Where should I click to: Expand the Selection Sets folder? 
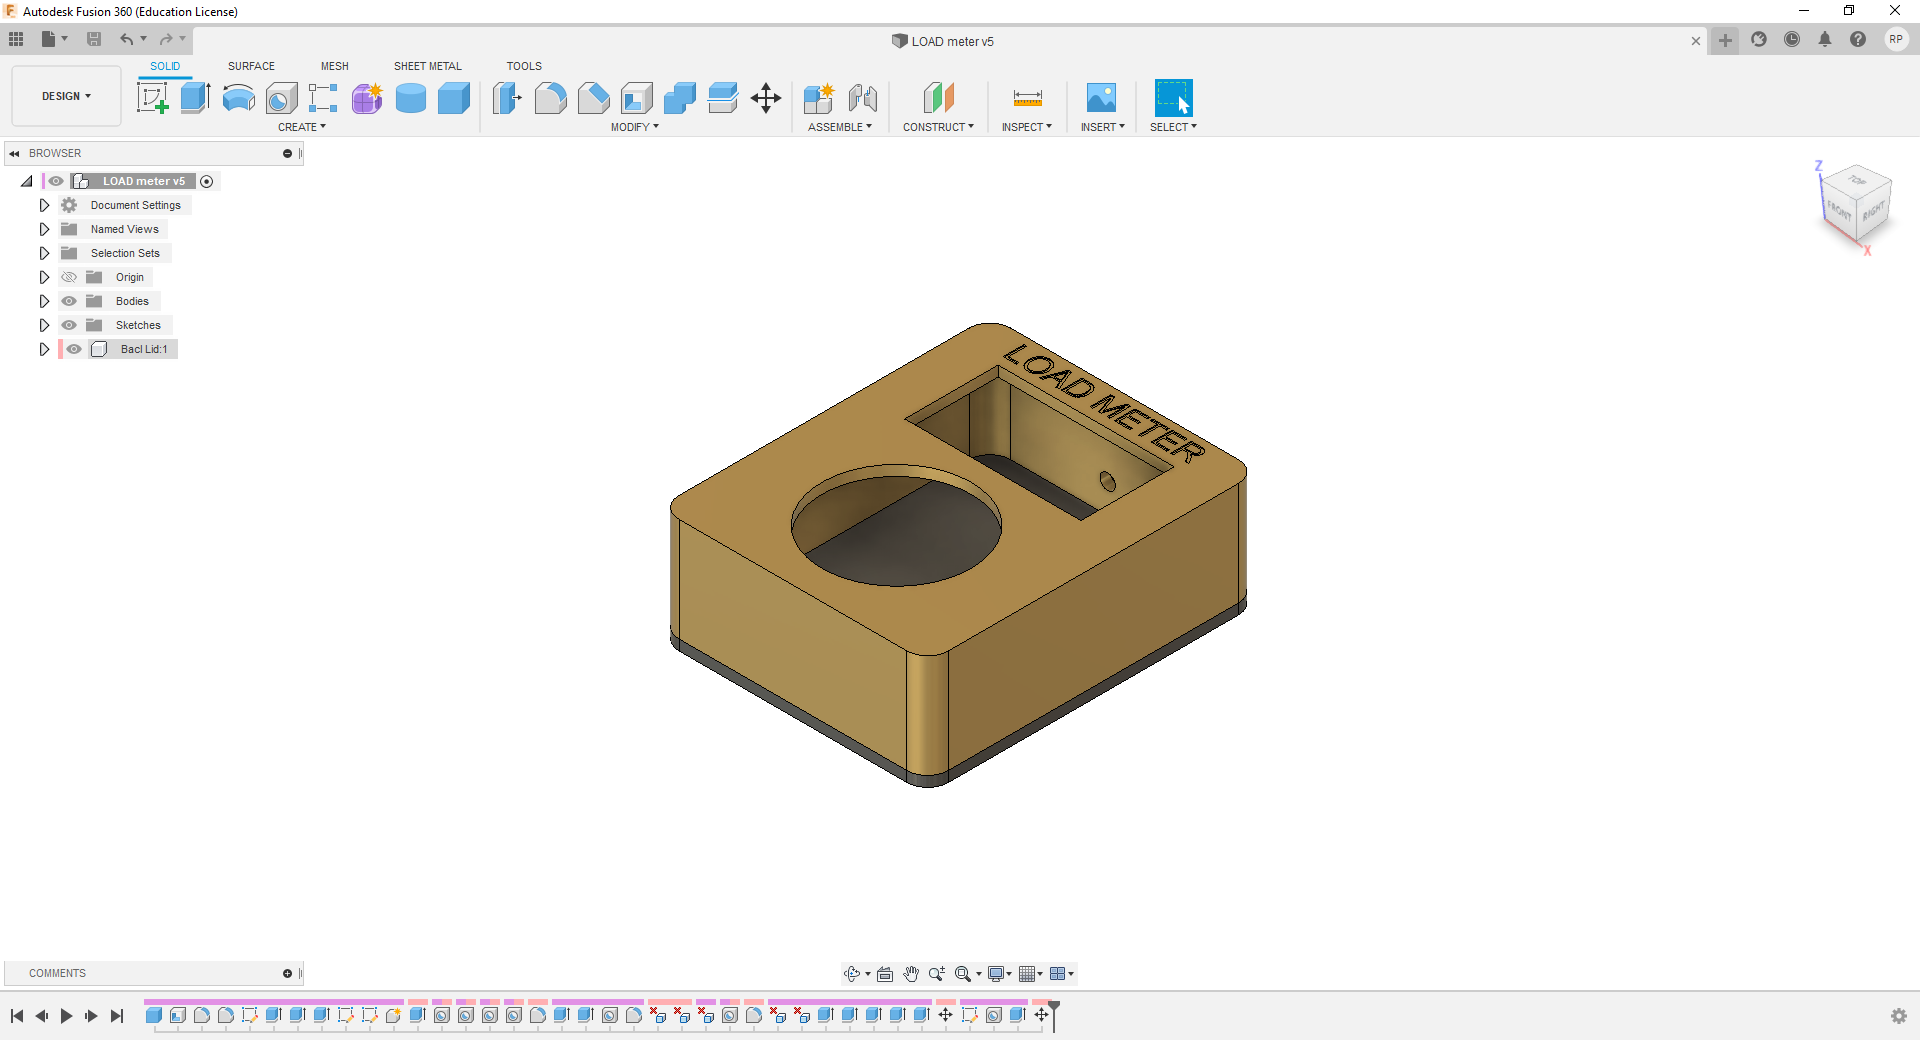pos(44,253)
